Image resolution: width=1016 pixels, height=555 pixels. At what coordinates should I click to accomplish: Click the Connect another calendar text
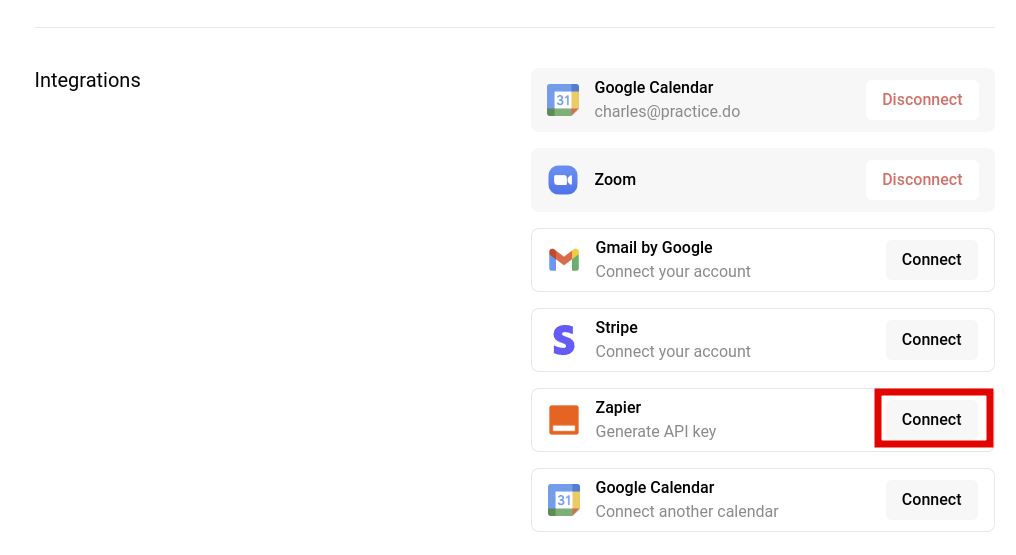pos(687,512)
